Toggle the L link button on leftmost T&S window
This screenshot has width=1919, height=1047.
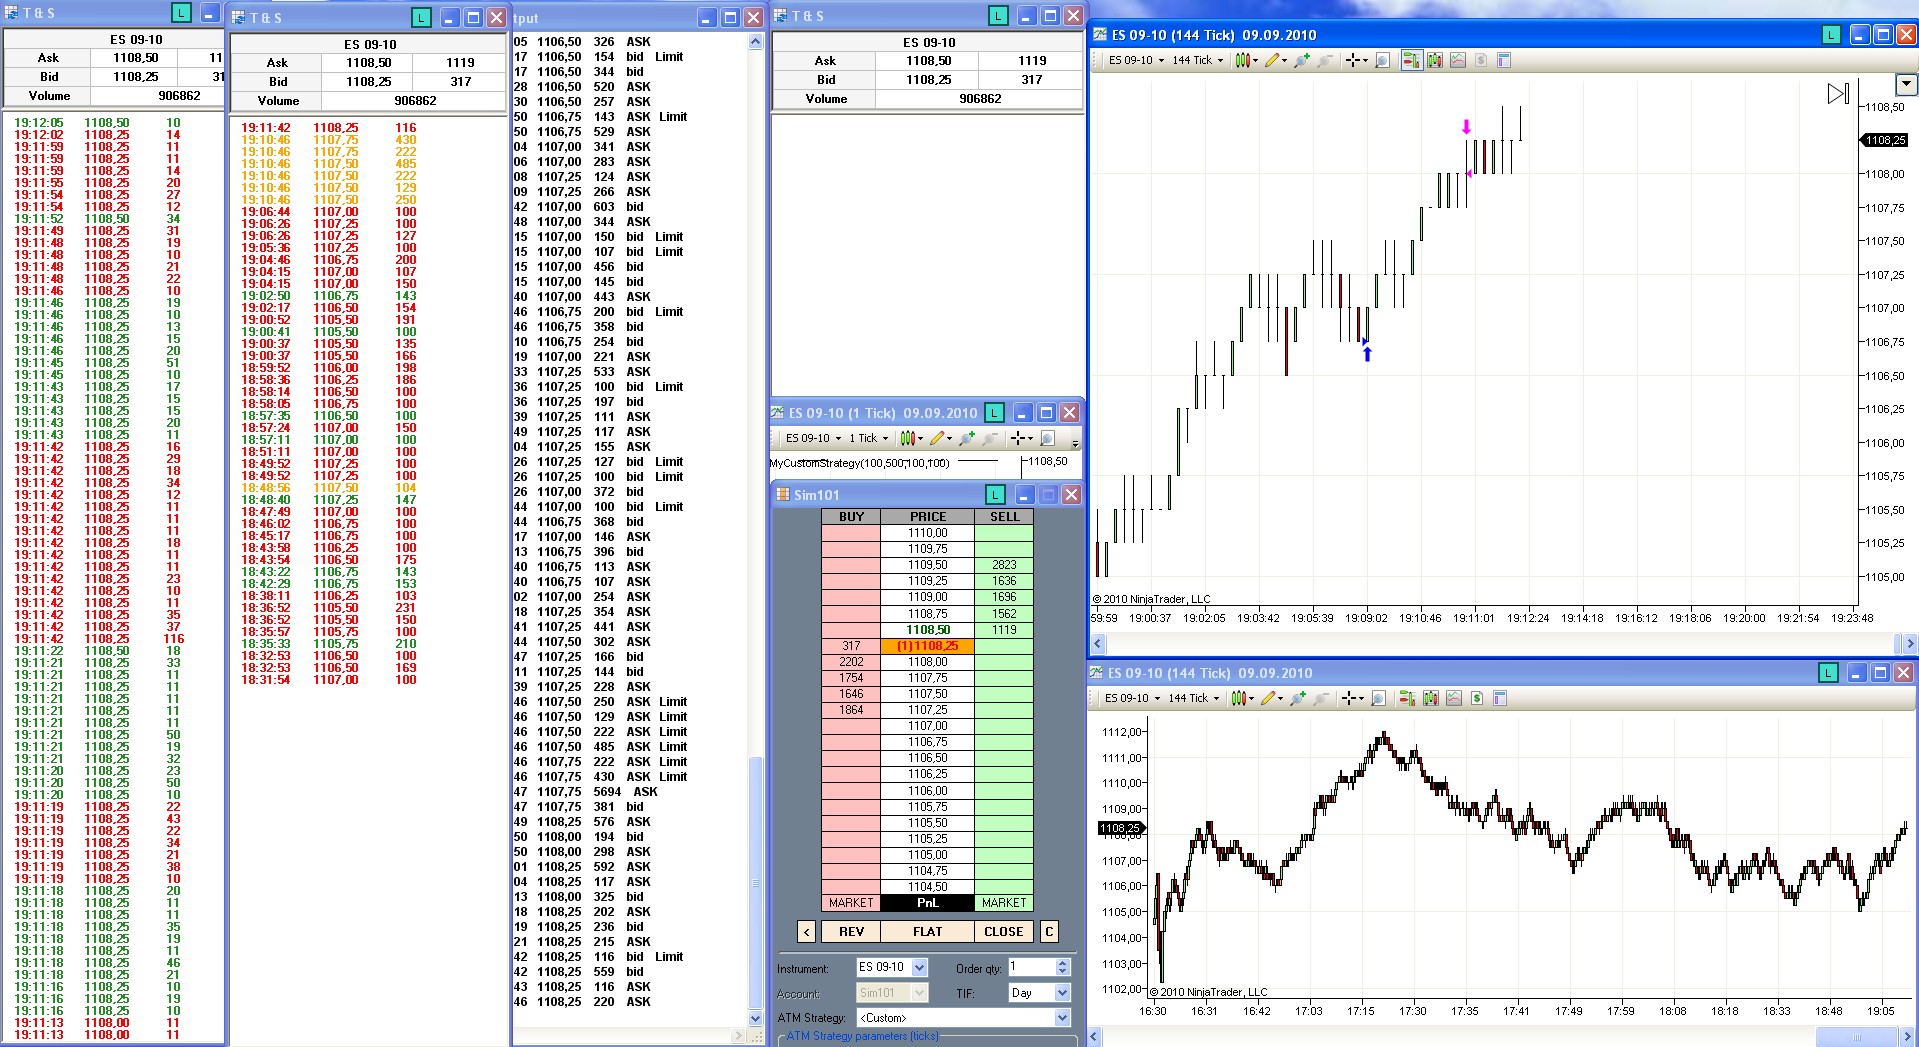pos(180,13)
